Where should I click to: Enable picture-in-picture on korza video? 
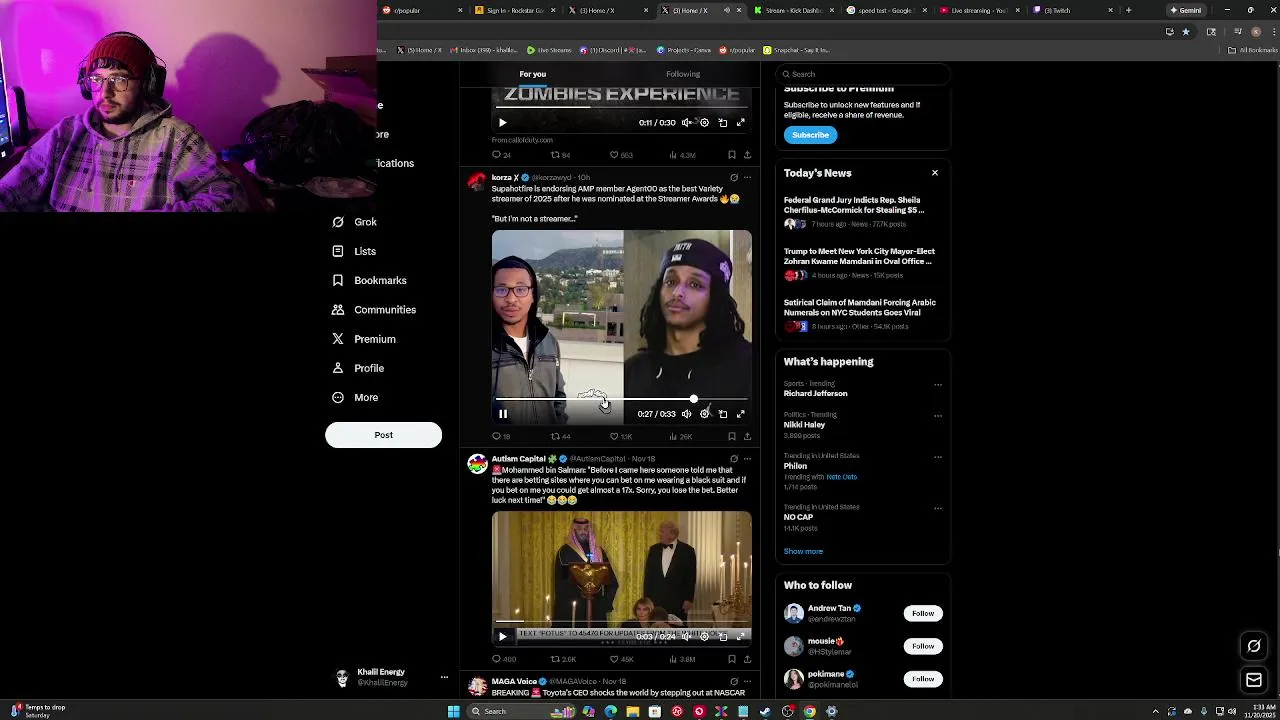coord(723,414)
